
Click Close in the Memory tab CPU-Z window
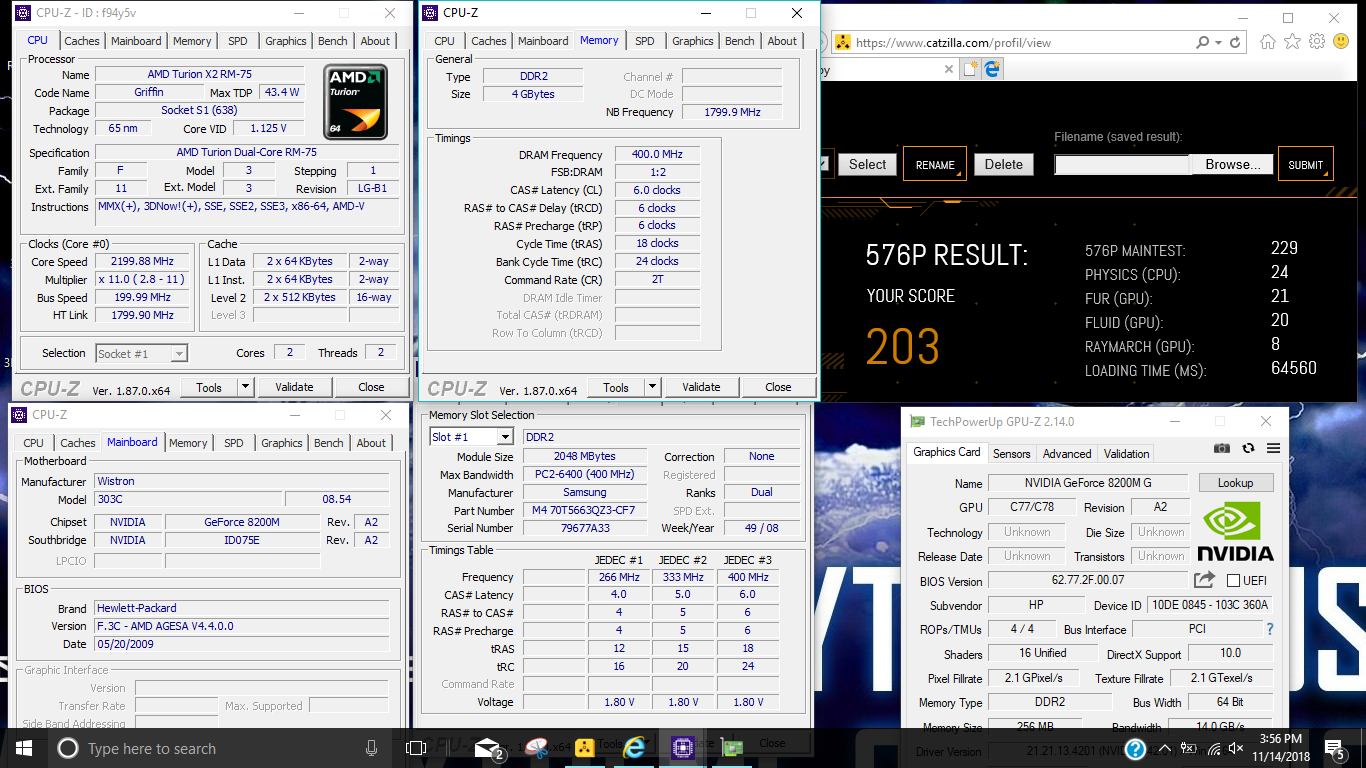click(778, 387)
